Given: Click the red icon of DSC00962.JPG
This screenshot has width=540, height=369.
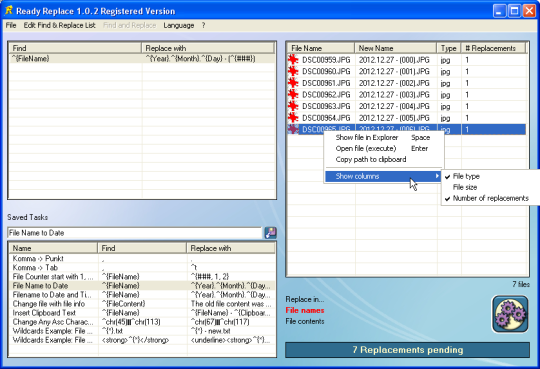Looking at the screenshot, I should click(293, 94).
